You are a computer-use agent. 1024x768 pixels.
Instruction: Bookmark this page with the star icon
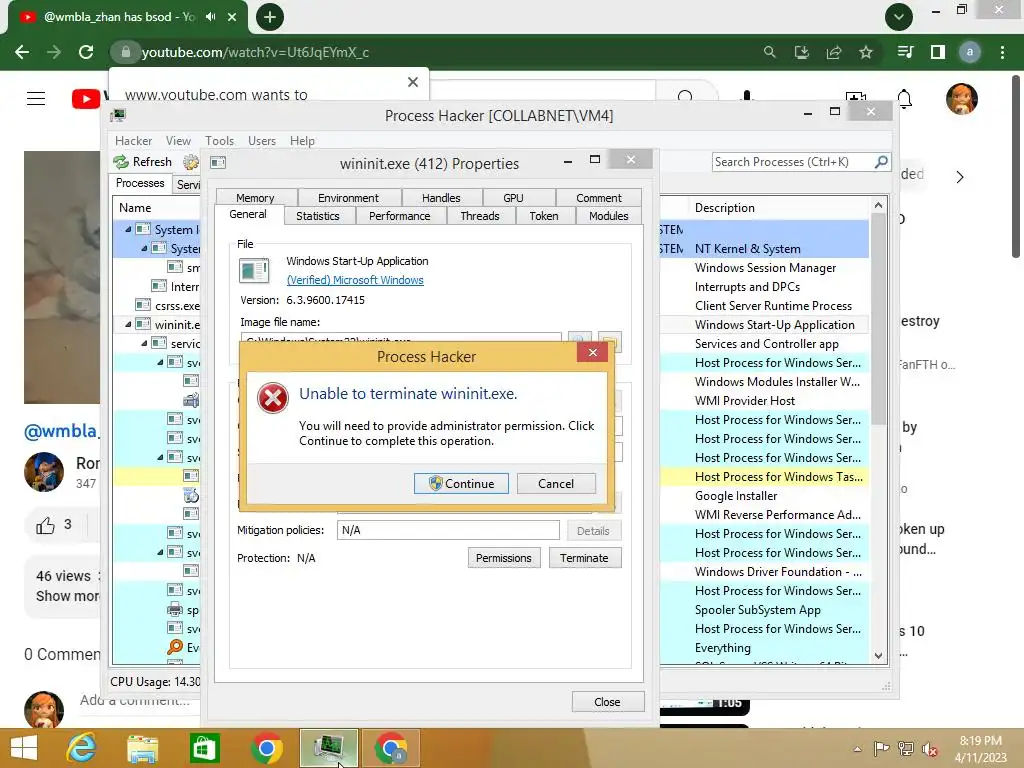[866, 52]
